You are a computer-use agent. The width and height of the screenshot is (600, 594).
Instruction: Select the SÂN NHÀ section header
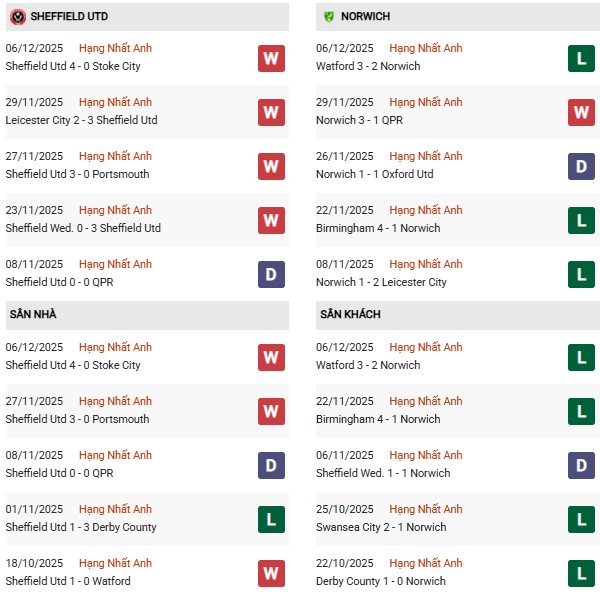point(33,314)
